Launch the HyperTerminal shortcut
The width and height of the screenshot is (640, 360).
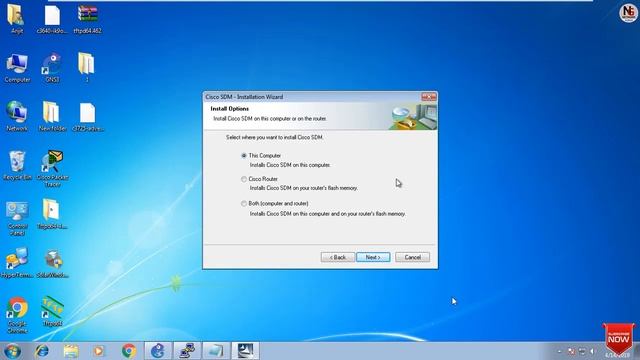[x=17, y=263]
